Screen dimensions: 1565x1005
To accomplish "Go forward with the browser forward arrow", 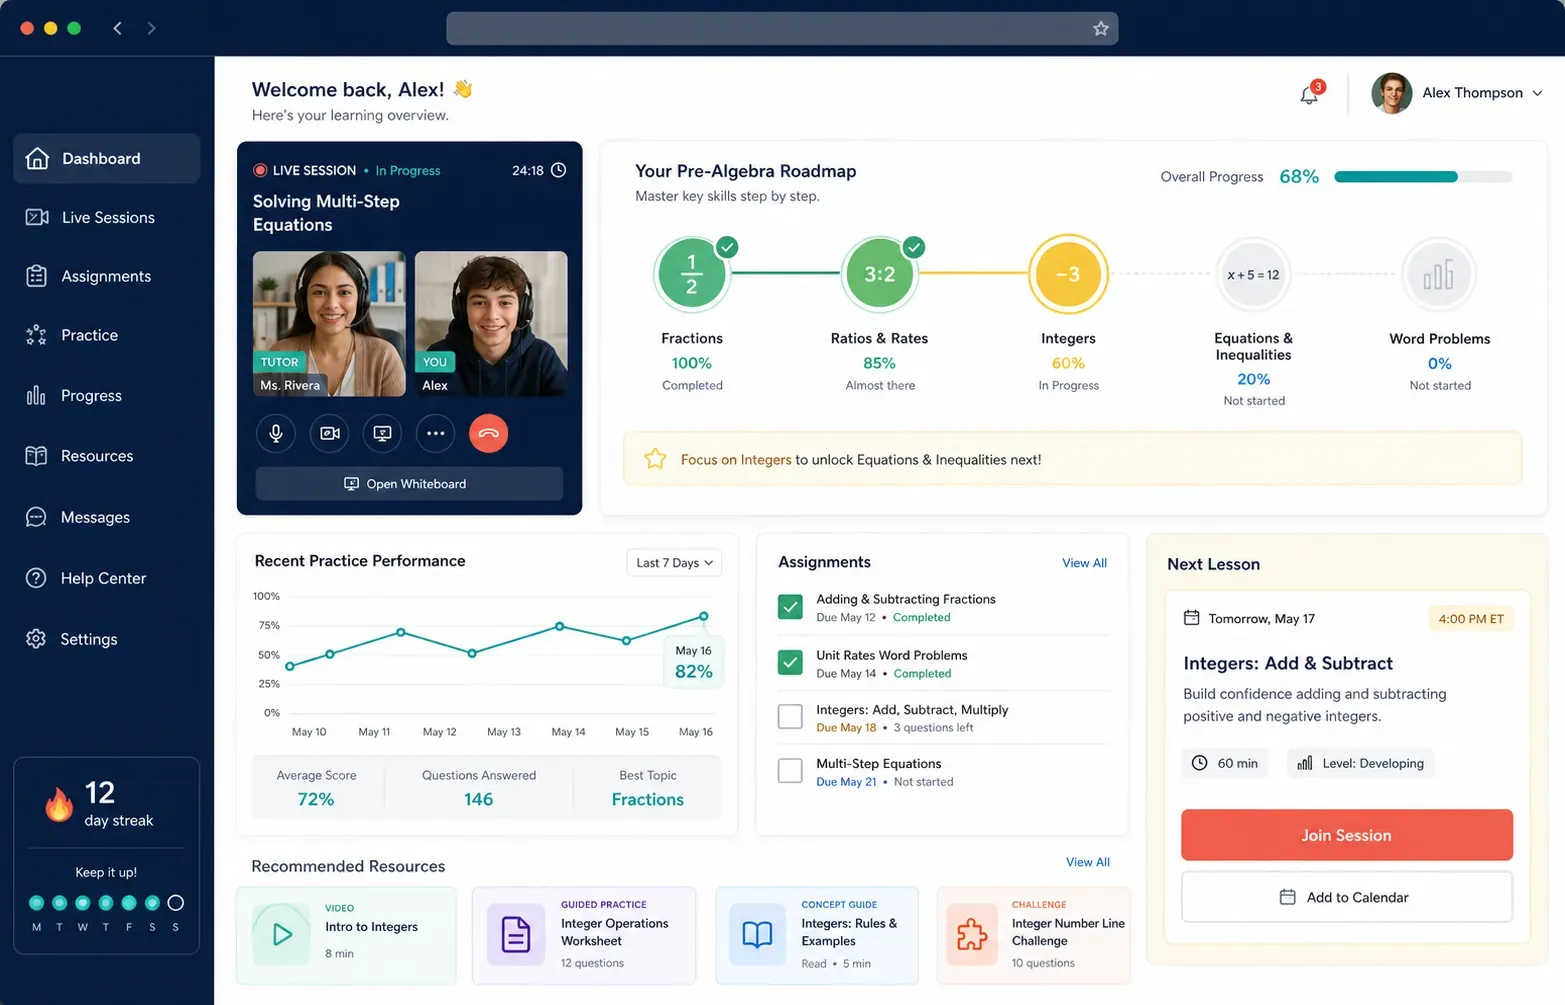I will pyautogui.click(x=151, y=28).
